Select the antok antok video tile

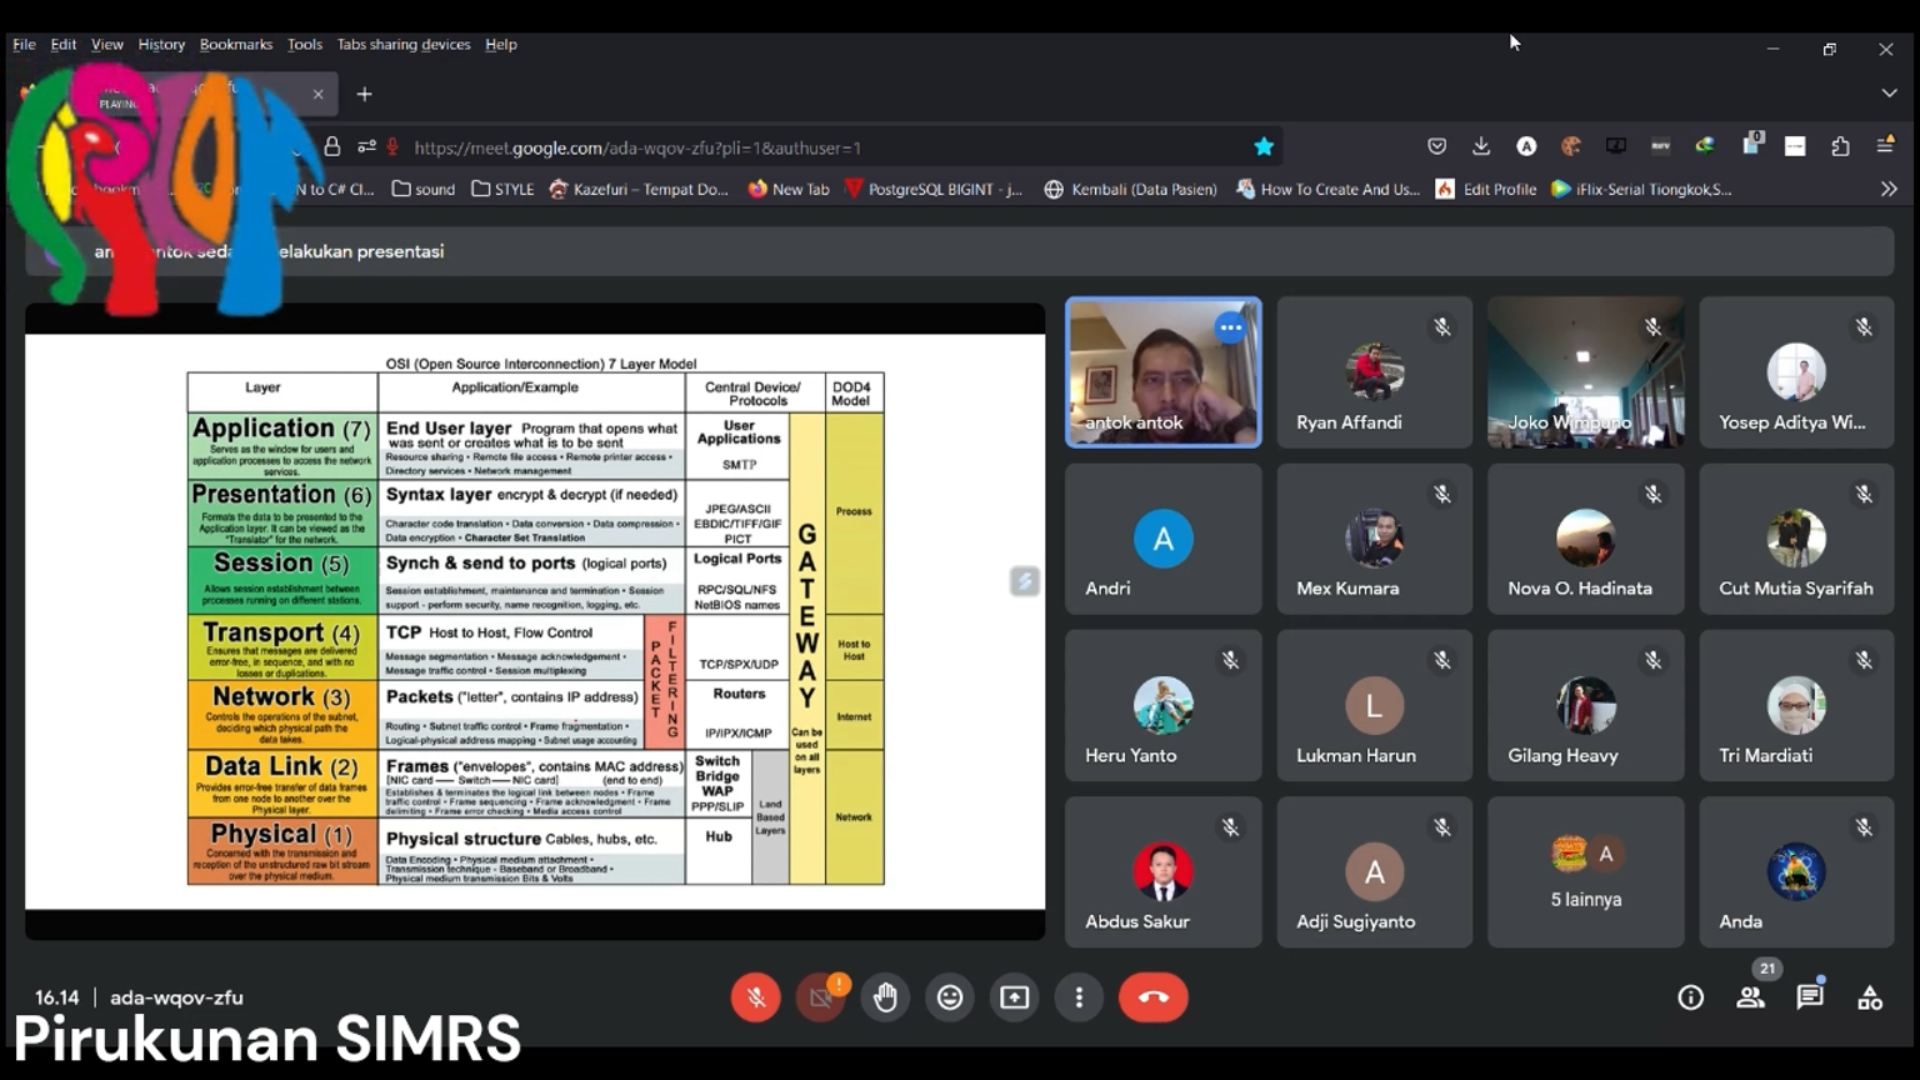pos(1163,372)
